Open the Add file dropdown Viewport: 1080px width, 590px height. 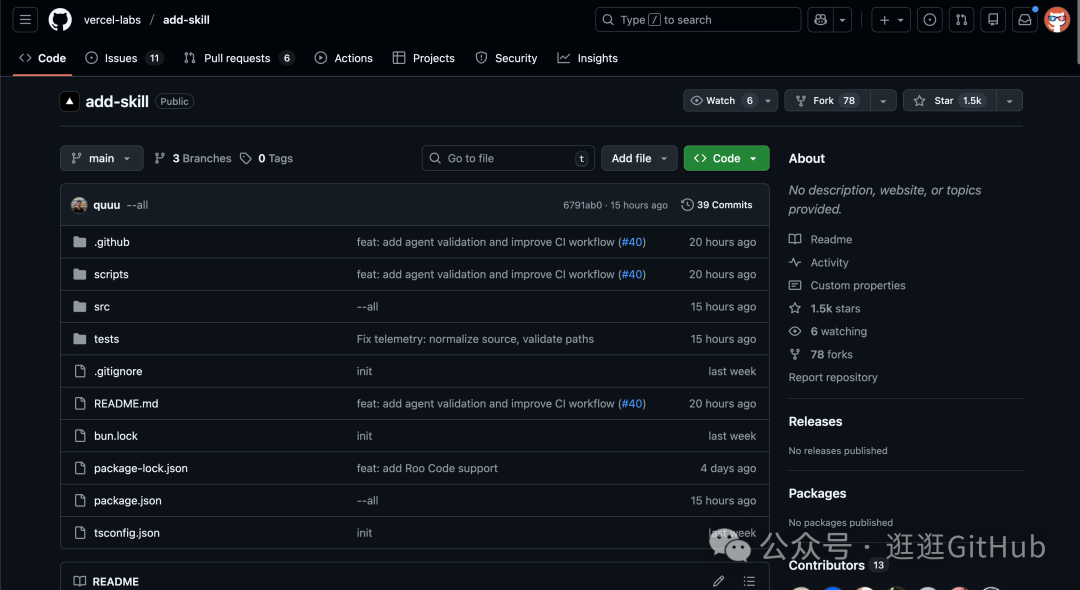click(x=639, y=158)
